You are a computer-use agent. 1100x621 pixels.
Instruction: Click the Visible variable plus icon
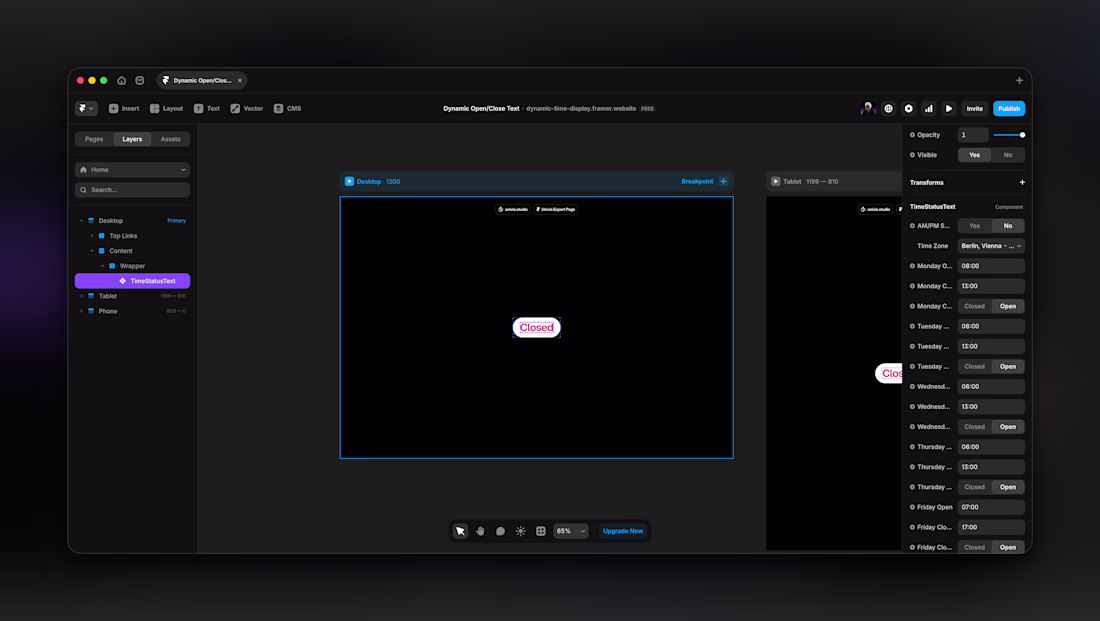point(912,155)
